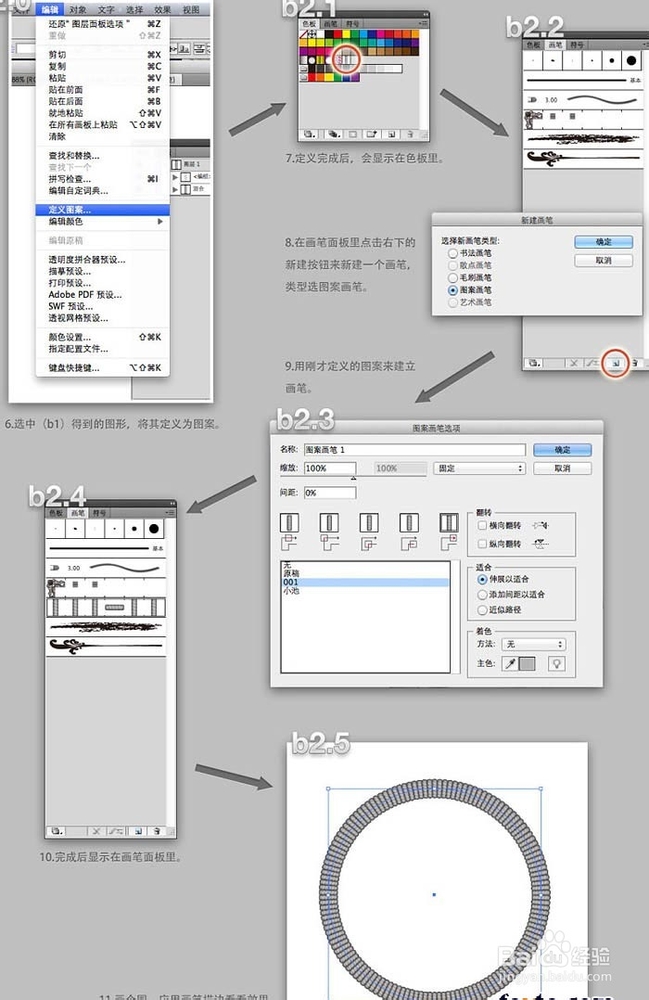Click the 间距 spacing input field
649x1000 pixels.
click(x=330, y=493)
